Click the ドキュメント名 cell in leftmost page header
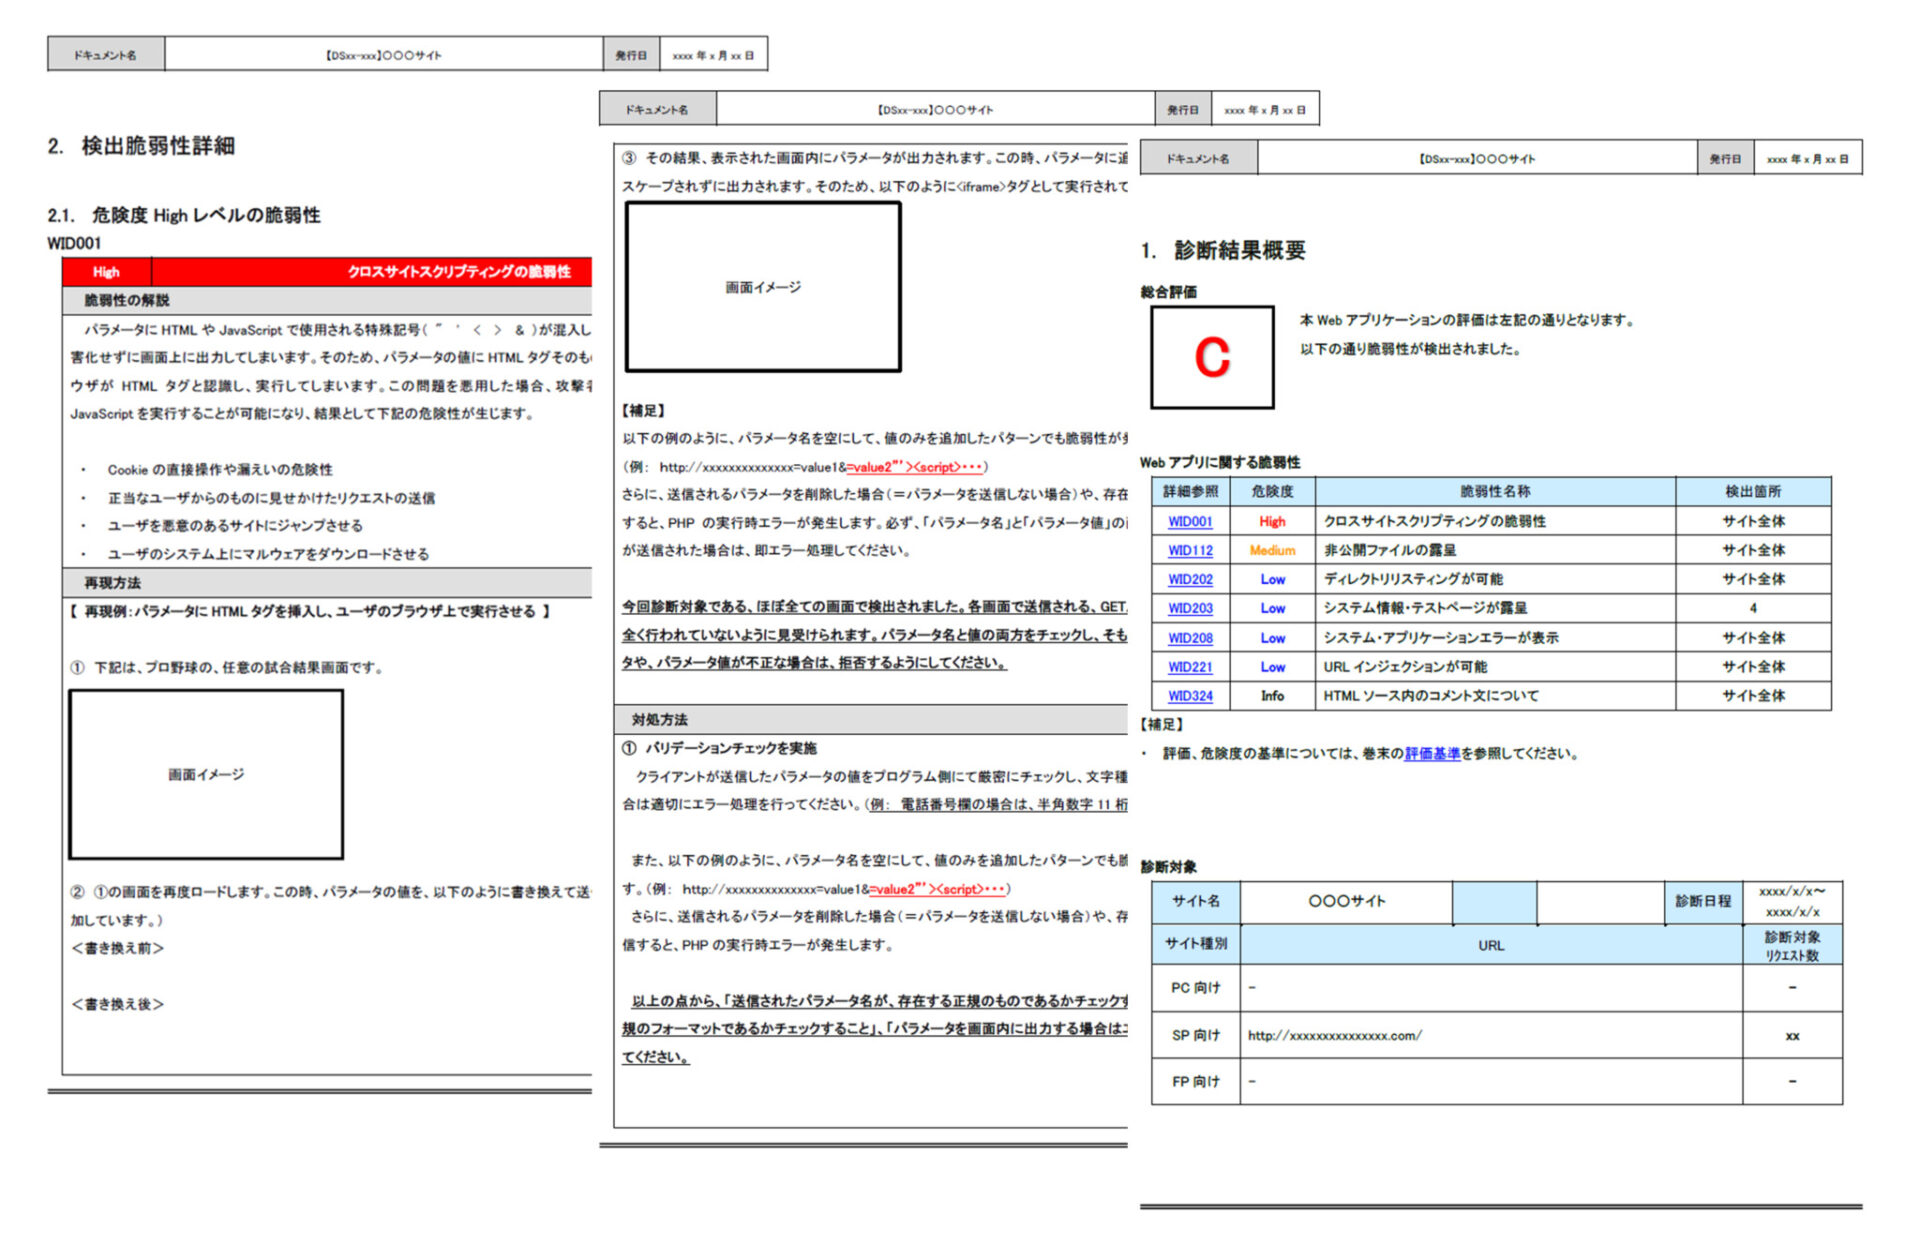 tap(106, 55)
